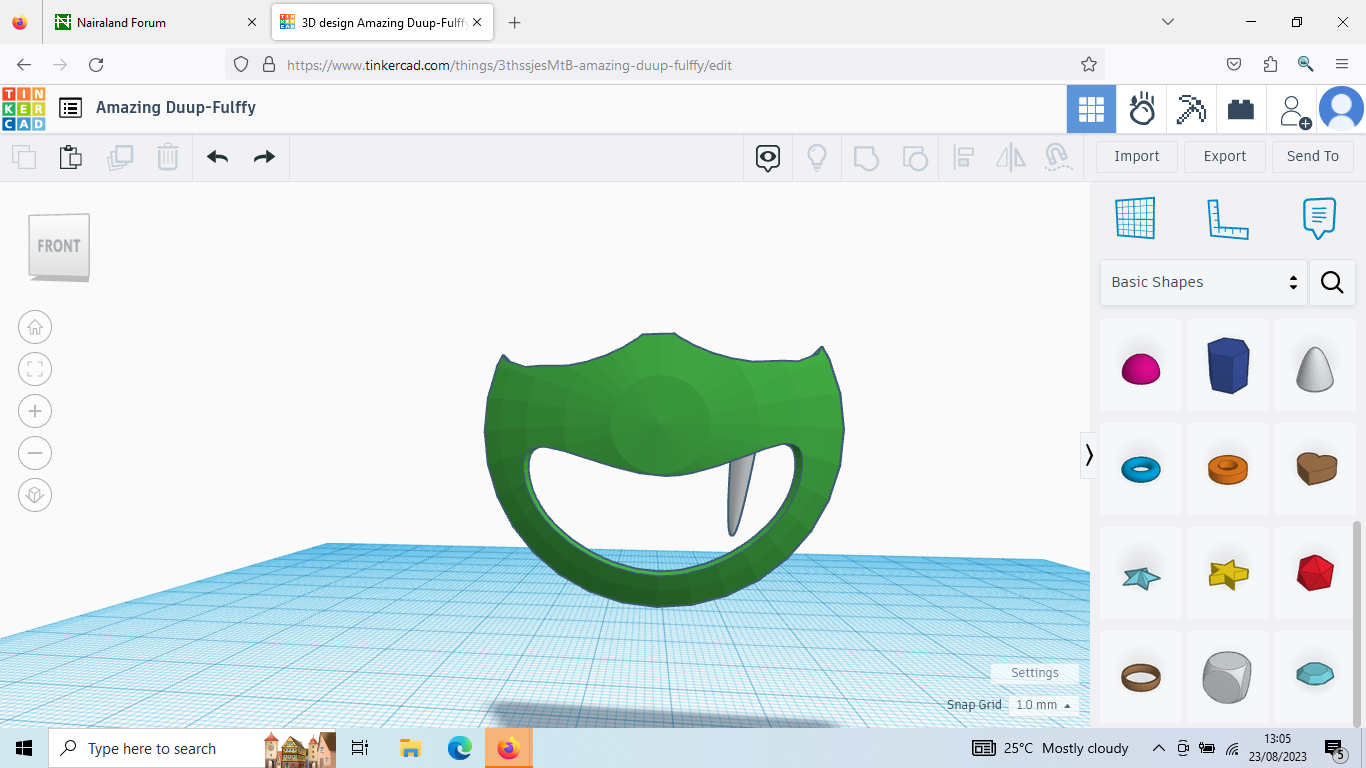Click the Export button
Screen dimensions: 1366x768
(1224, 156)
